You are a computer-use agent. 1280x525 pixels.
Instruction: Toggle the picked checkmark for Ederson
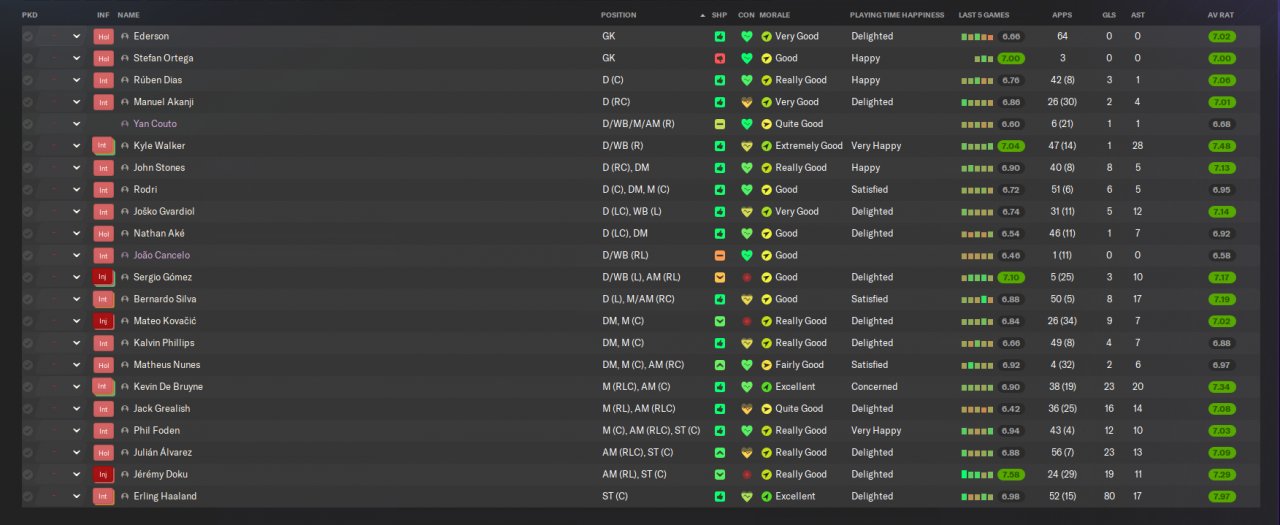[28, 36]
